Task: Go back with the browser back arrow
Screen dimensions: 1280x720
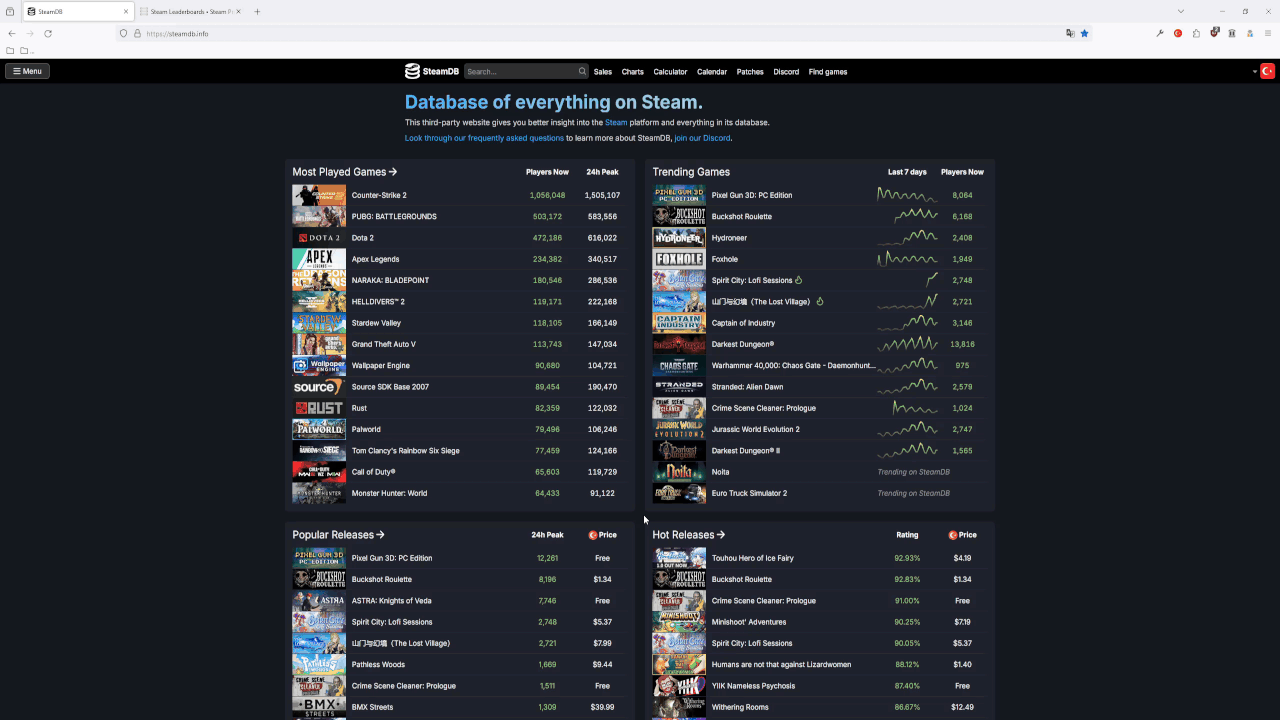Action: pyautogui.click(x=12, y=33)
